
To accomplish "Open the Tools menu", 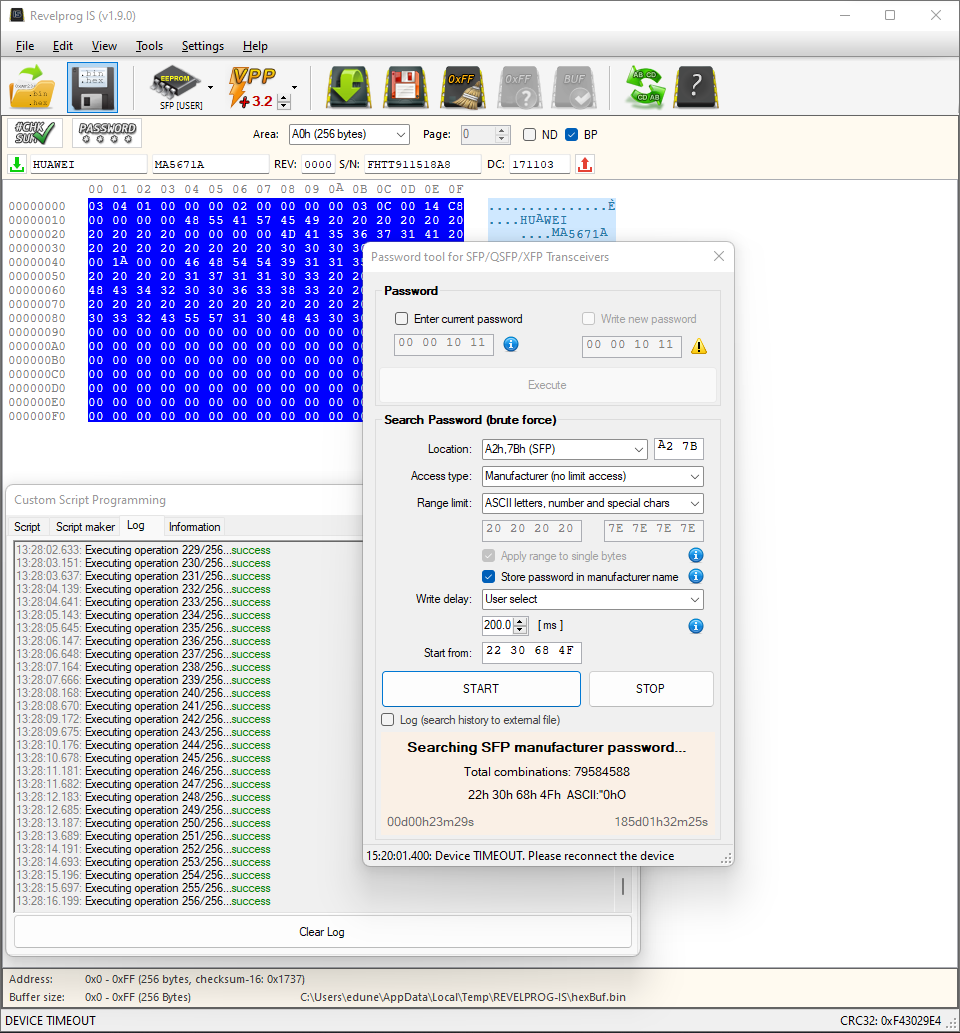I will click(x=149, y=46).
